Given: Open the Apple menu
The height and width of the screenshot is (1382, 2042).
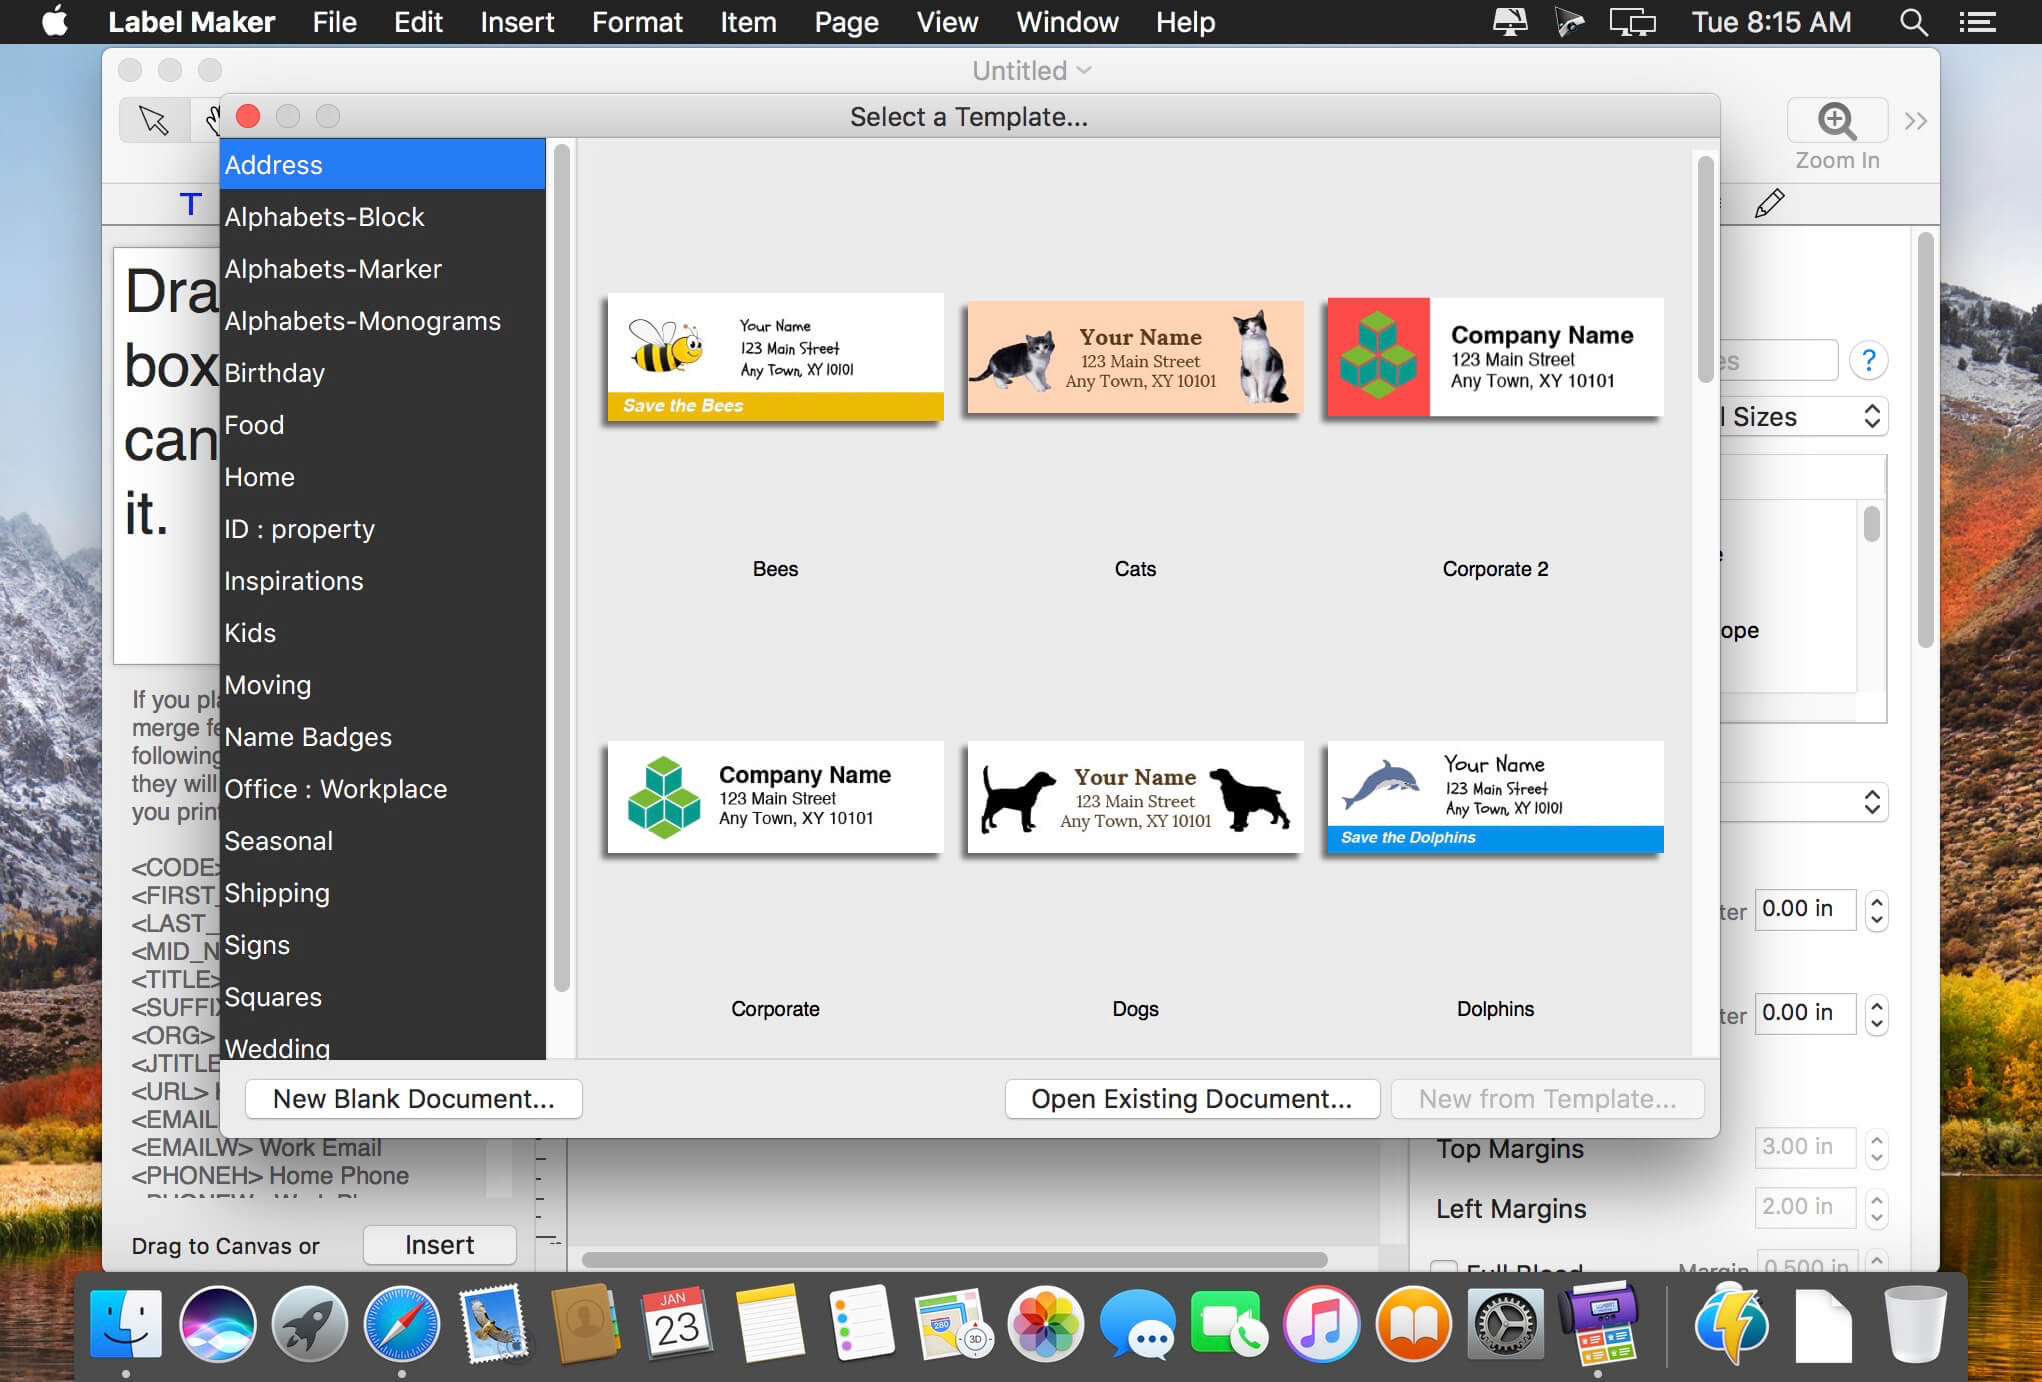Looking at the screenshot, I should click(x=55, y=21).
